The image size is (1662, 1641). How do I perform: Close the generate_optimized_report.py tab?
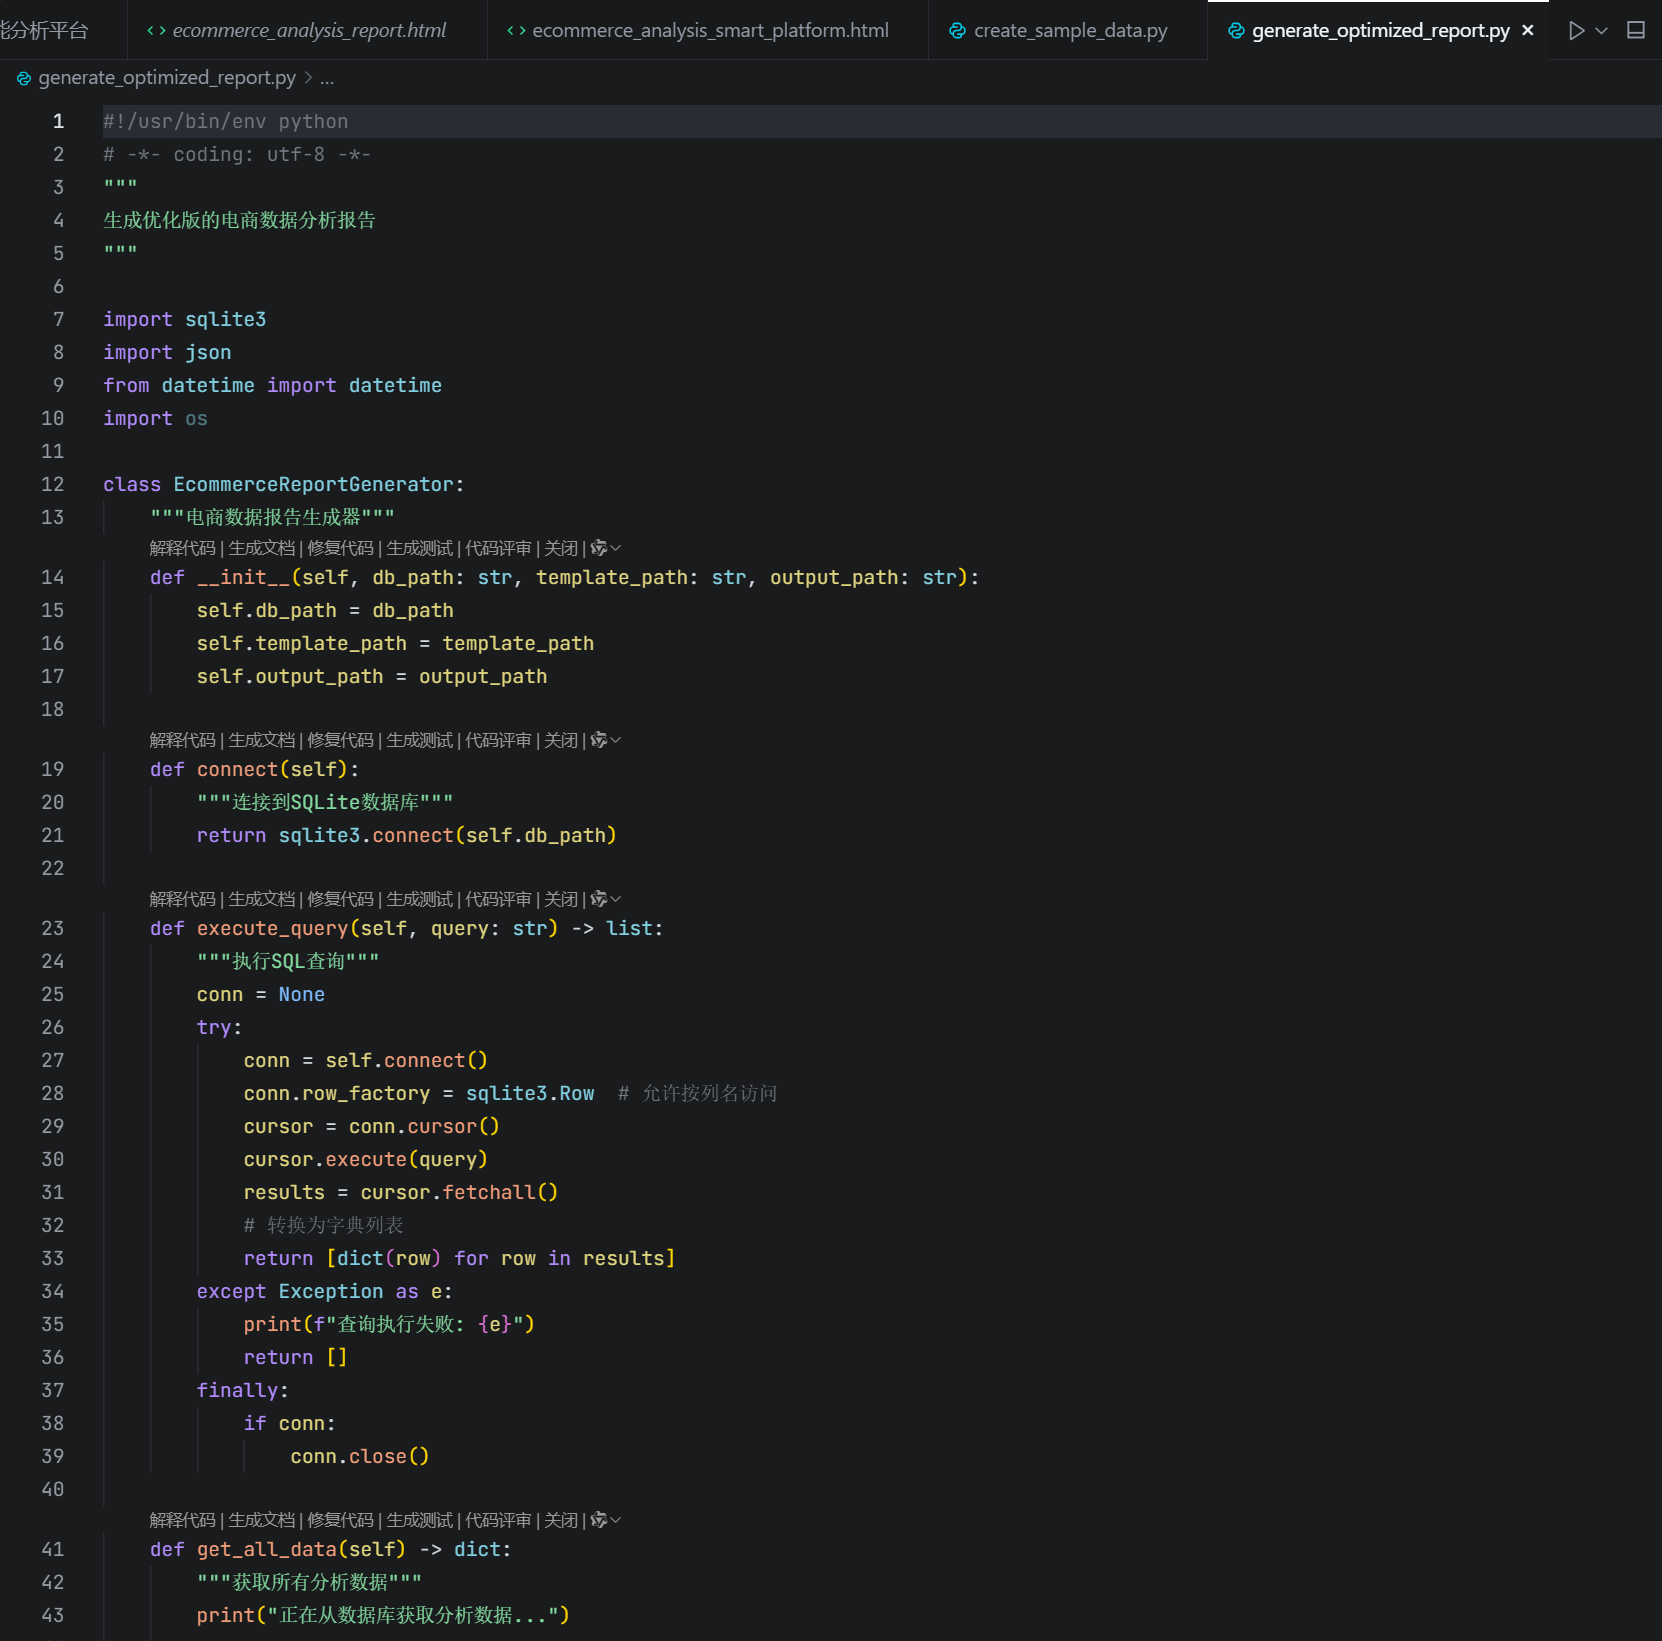point(1527,31)
